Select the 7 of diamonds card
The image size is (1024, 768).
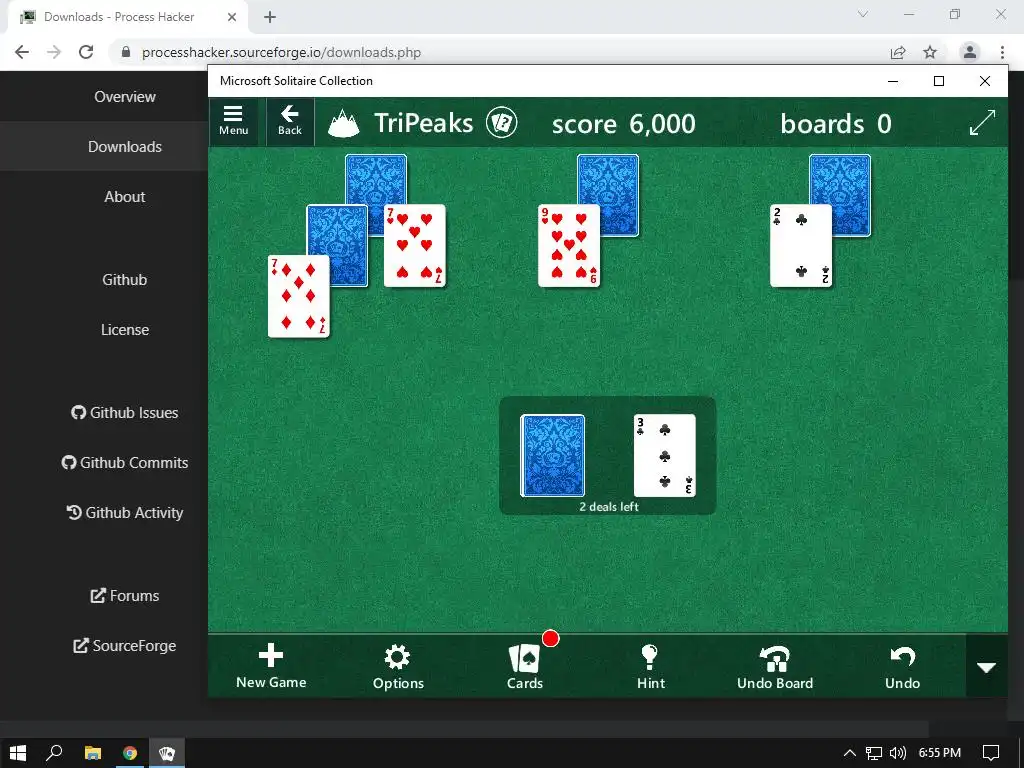[298, 296]
